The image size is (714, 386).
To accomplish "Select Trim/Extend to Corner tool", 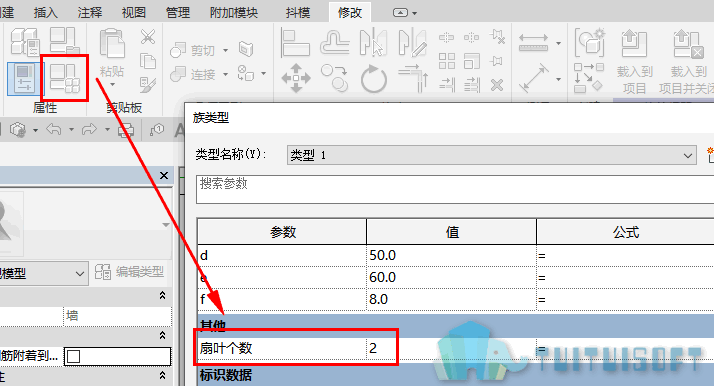I will pos(413,78).
